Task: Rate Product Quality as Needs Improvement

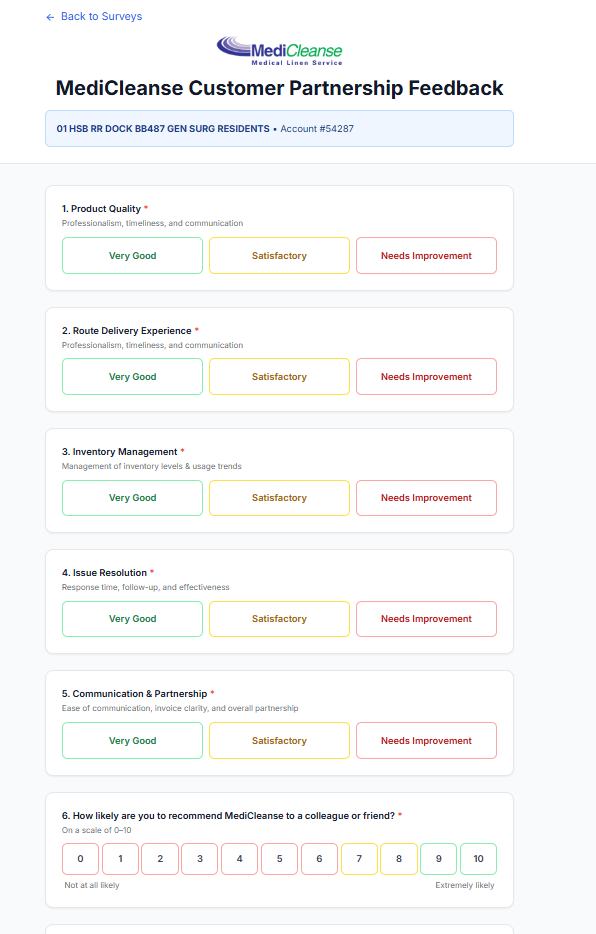Action: coord(426,256)
